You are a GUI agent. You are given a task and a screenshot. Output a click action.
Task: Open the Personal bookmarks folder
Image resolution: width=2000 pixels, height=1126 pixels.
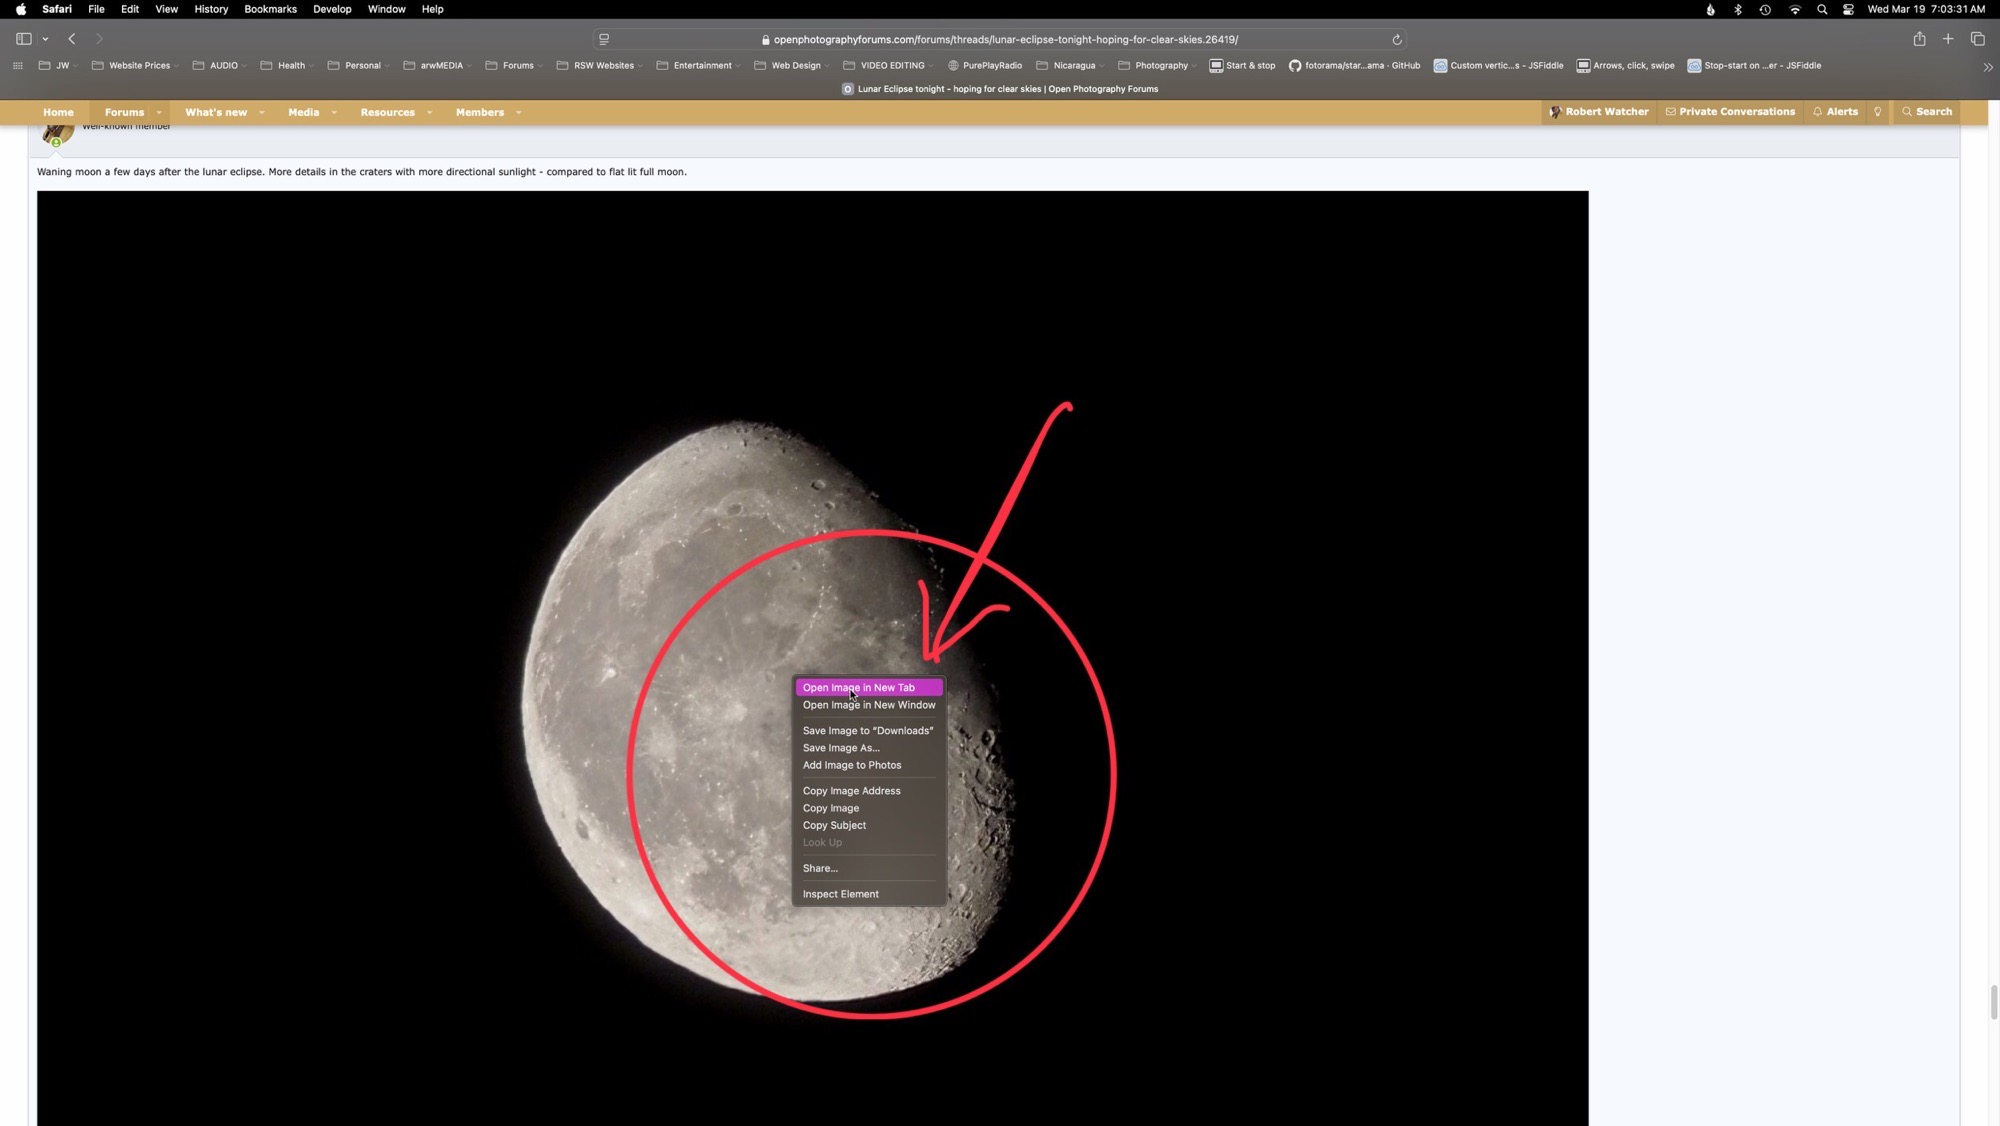click(358, 66)
